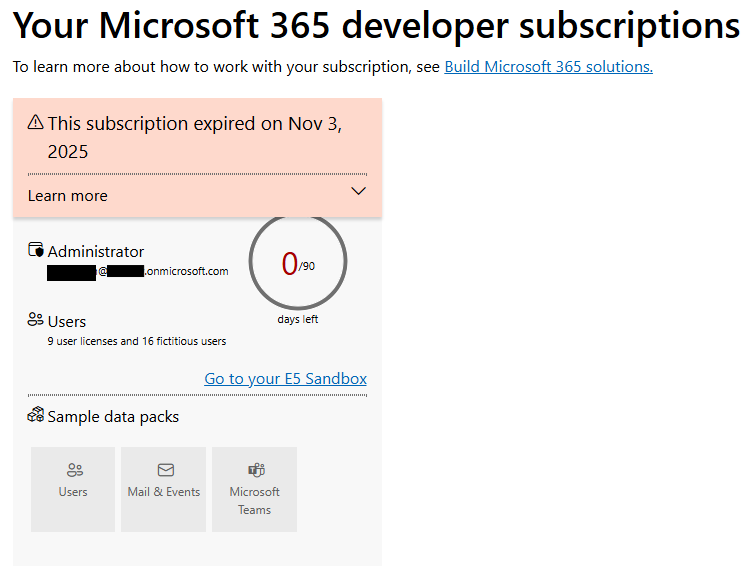This screenshot has height=566, width=750.
Task: Select the Users sample data pack tile
Action: [73, 489]
